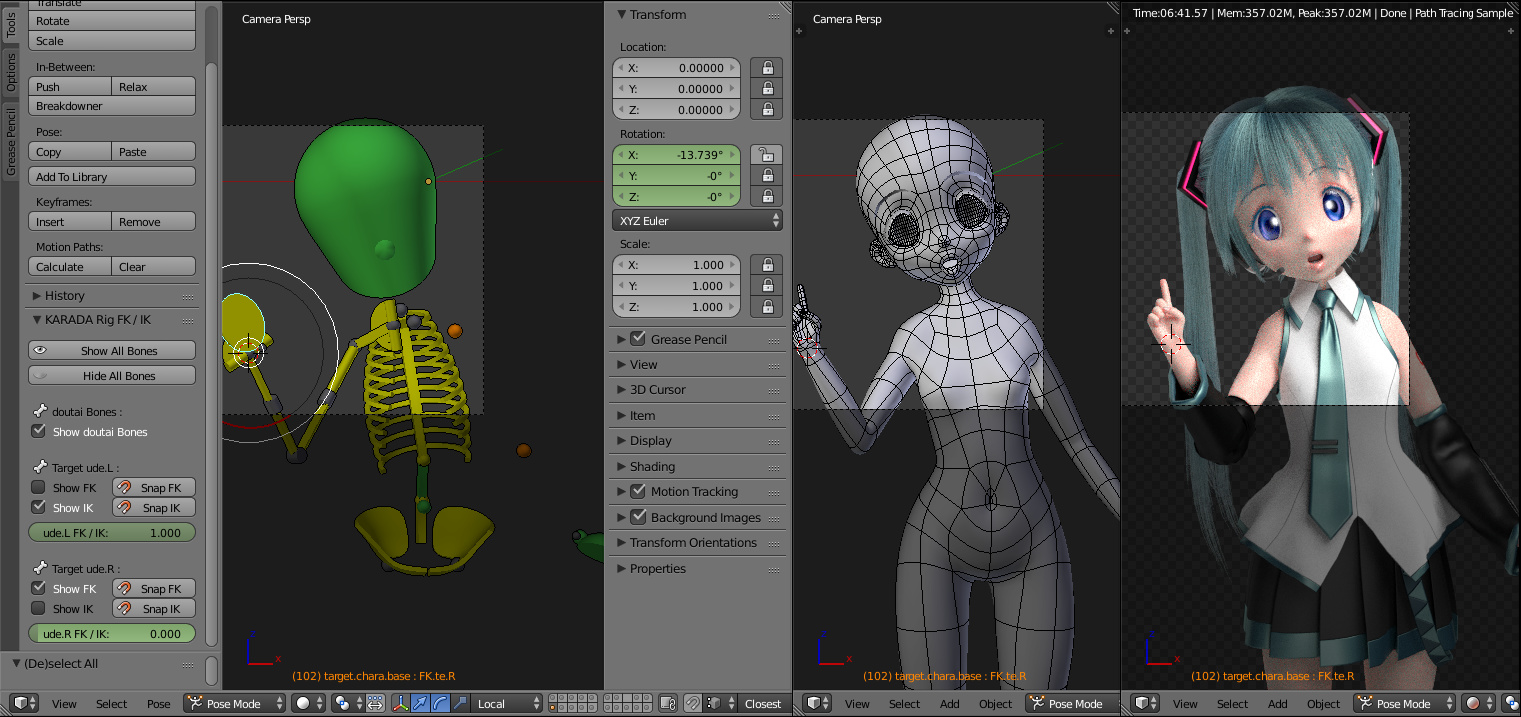Click the tool shelf vertical scrollbar
The height and width of the screenshot is (717, 1521).
tap(211, 355)
